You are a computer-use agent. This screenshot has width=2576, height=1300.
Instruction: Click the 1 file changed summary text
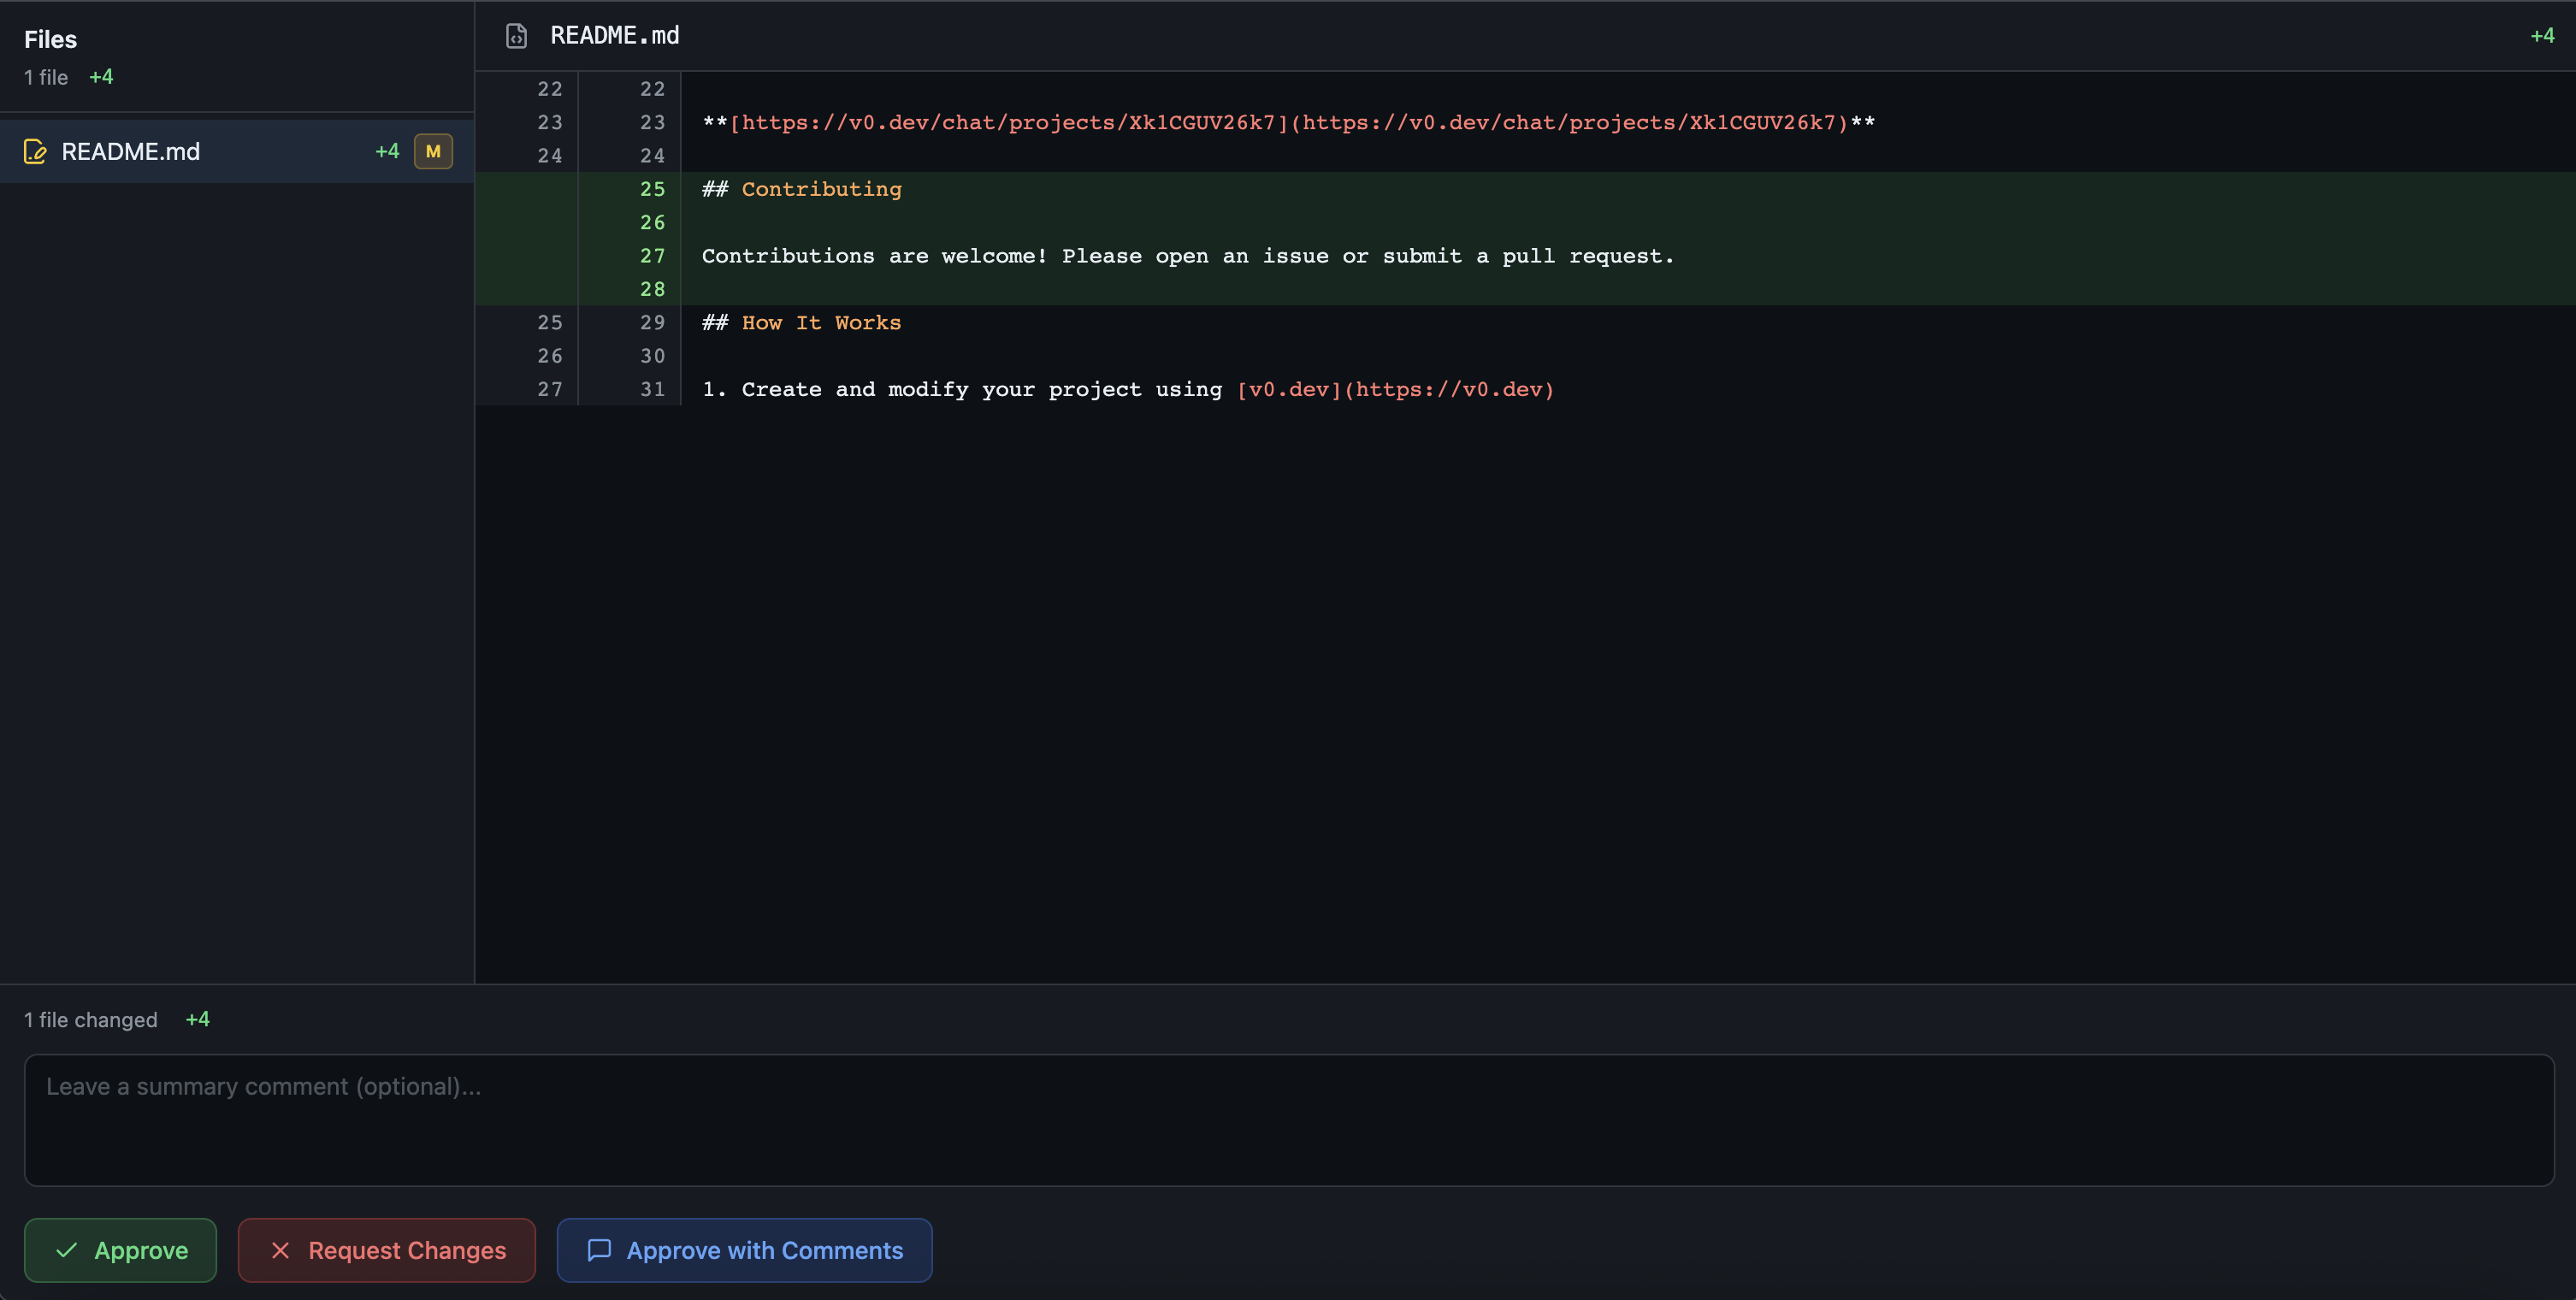pos(91,1020)
